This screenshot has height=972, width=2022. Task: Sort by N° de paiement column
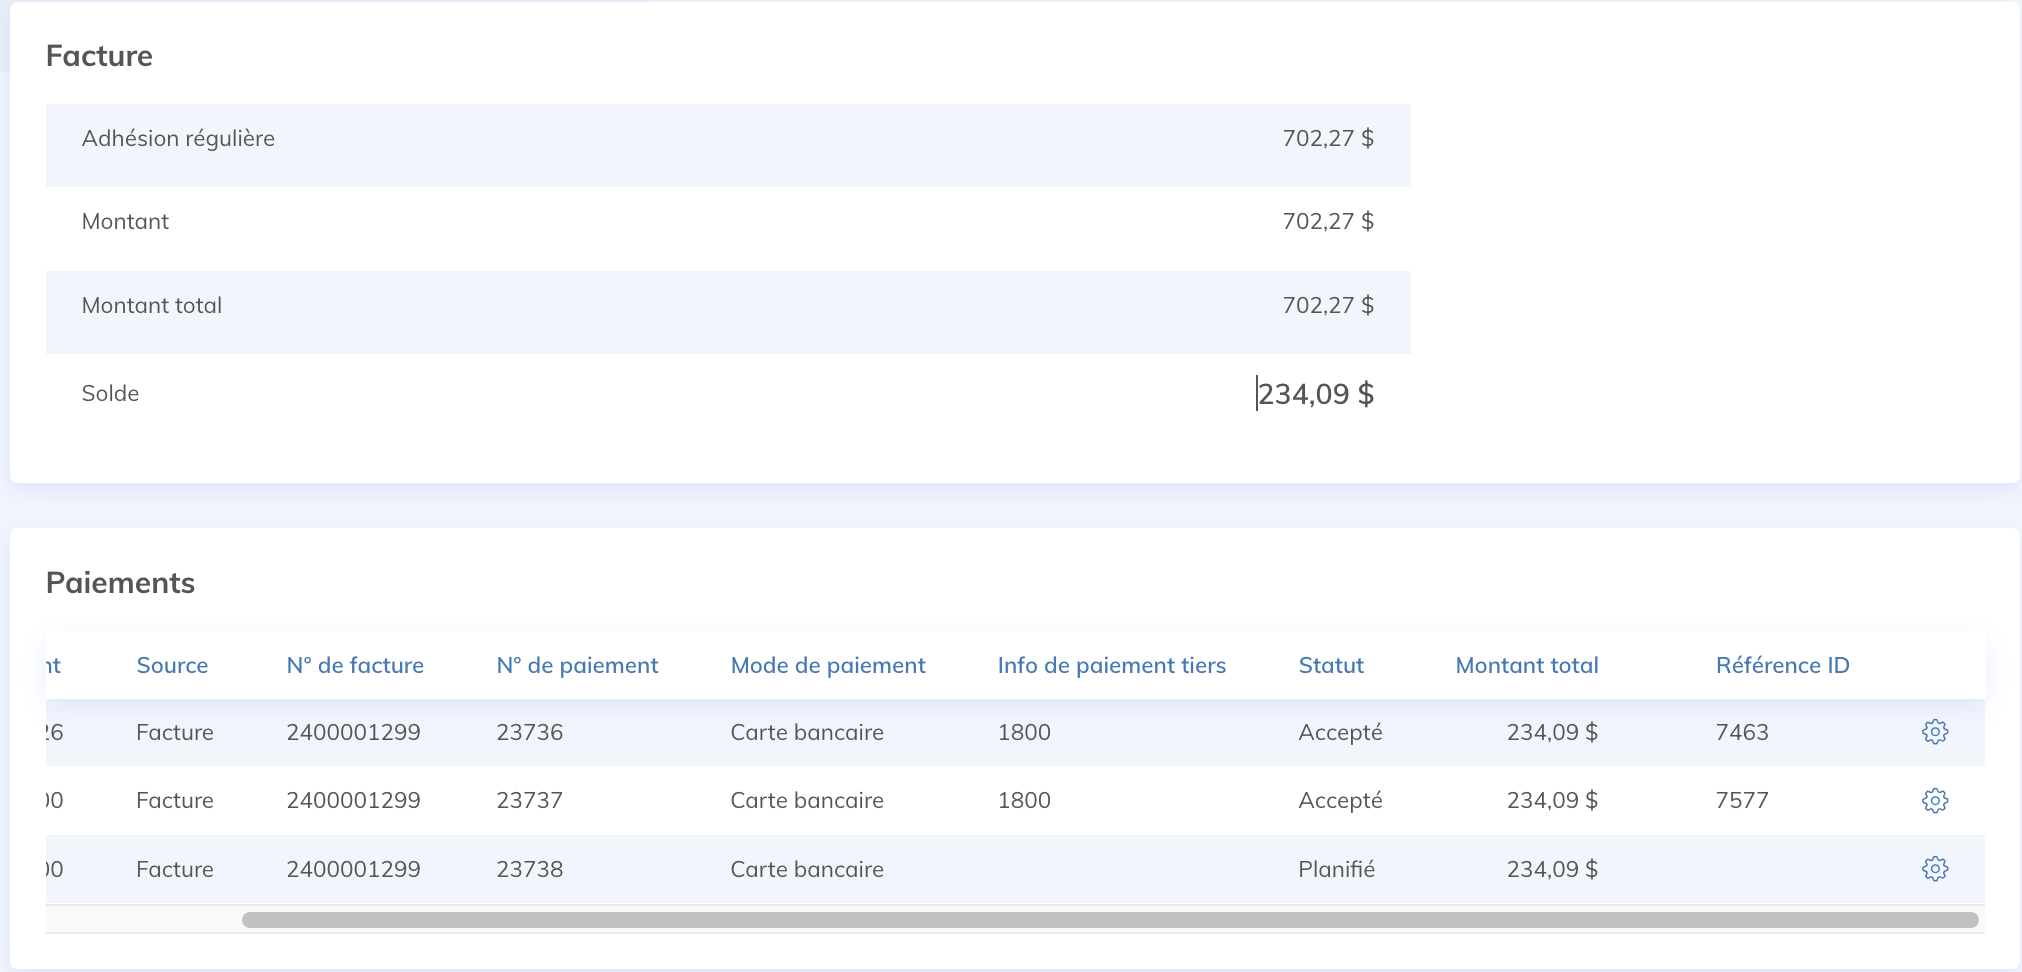click(577, 665)
